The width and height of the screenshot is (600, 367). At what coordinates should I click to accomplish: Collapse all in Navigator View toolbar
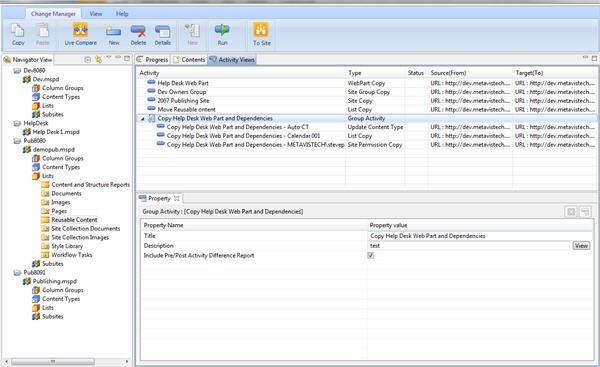(88, 59)
